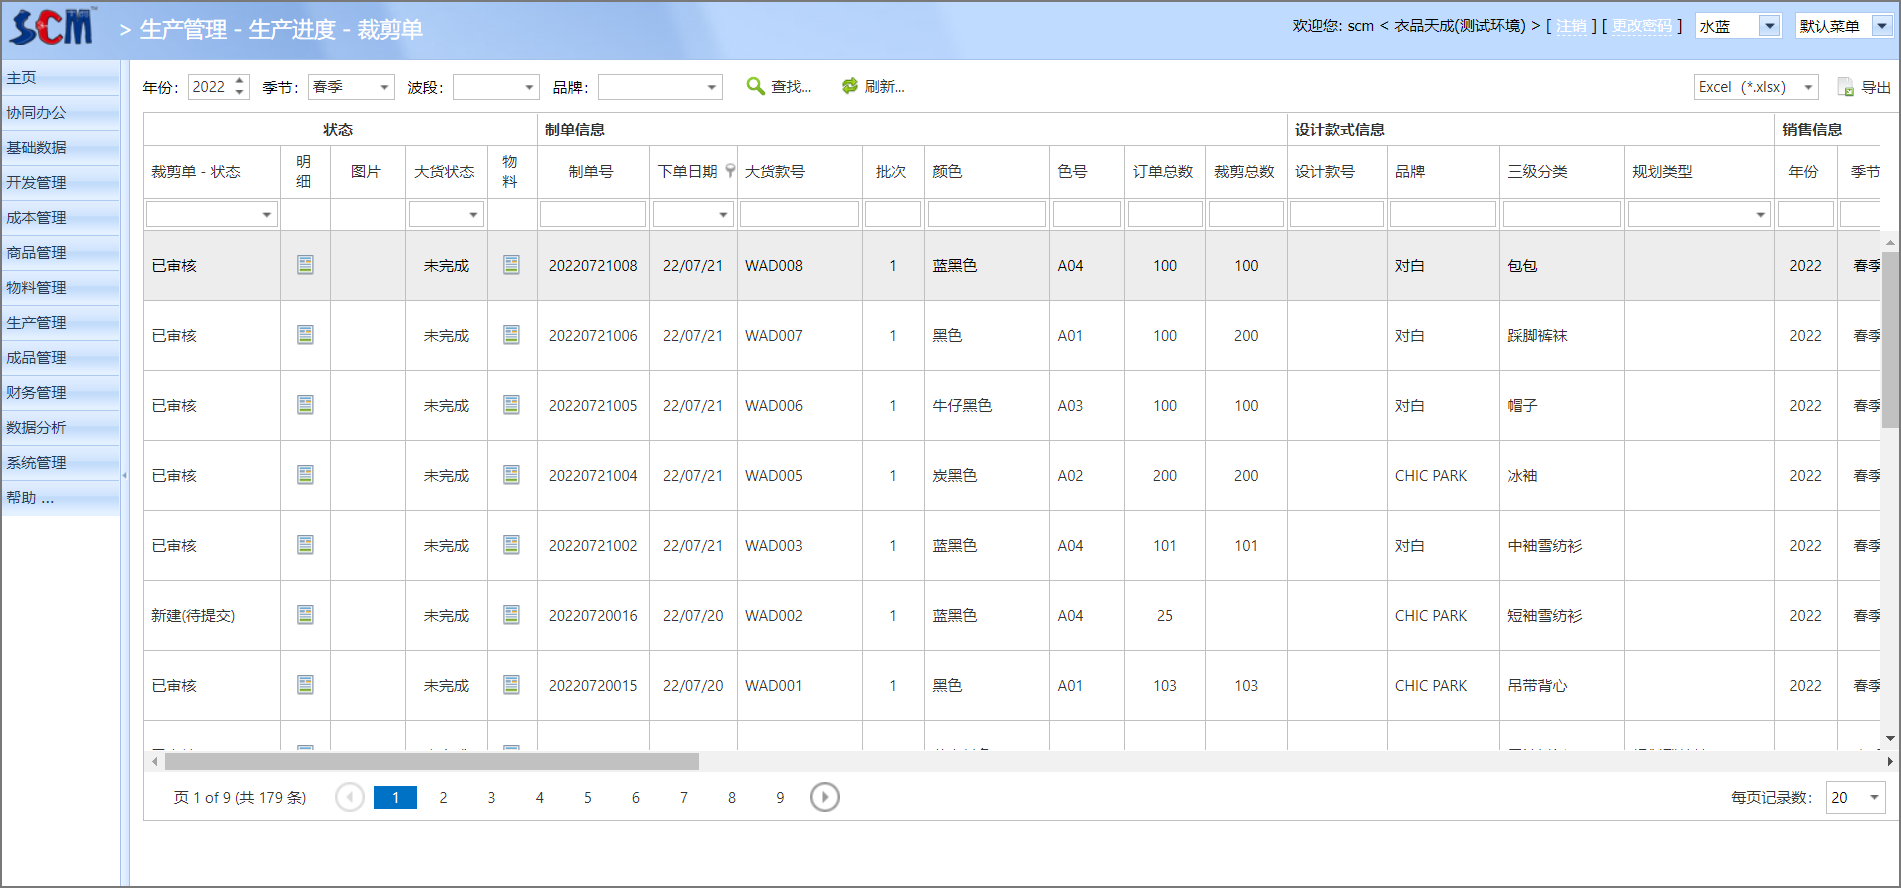Screen dimensions: 1901x888
Task: Click the 制单号 column filter field
Action: tap(592, 214)
